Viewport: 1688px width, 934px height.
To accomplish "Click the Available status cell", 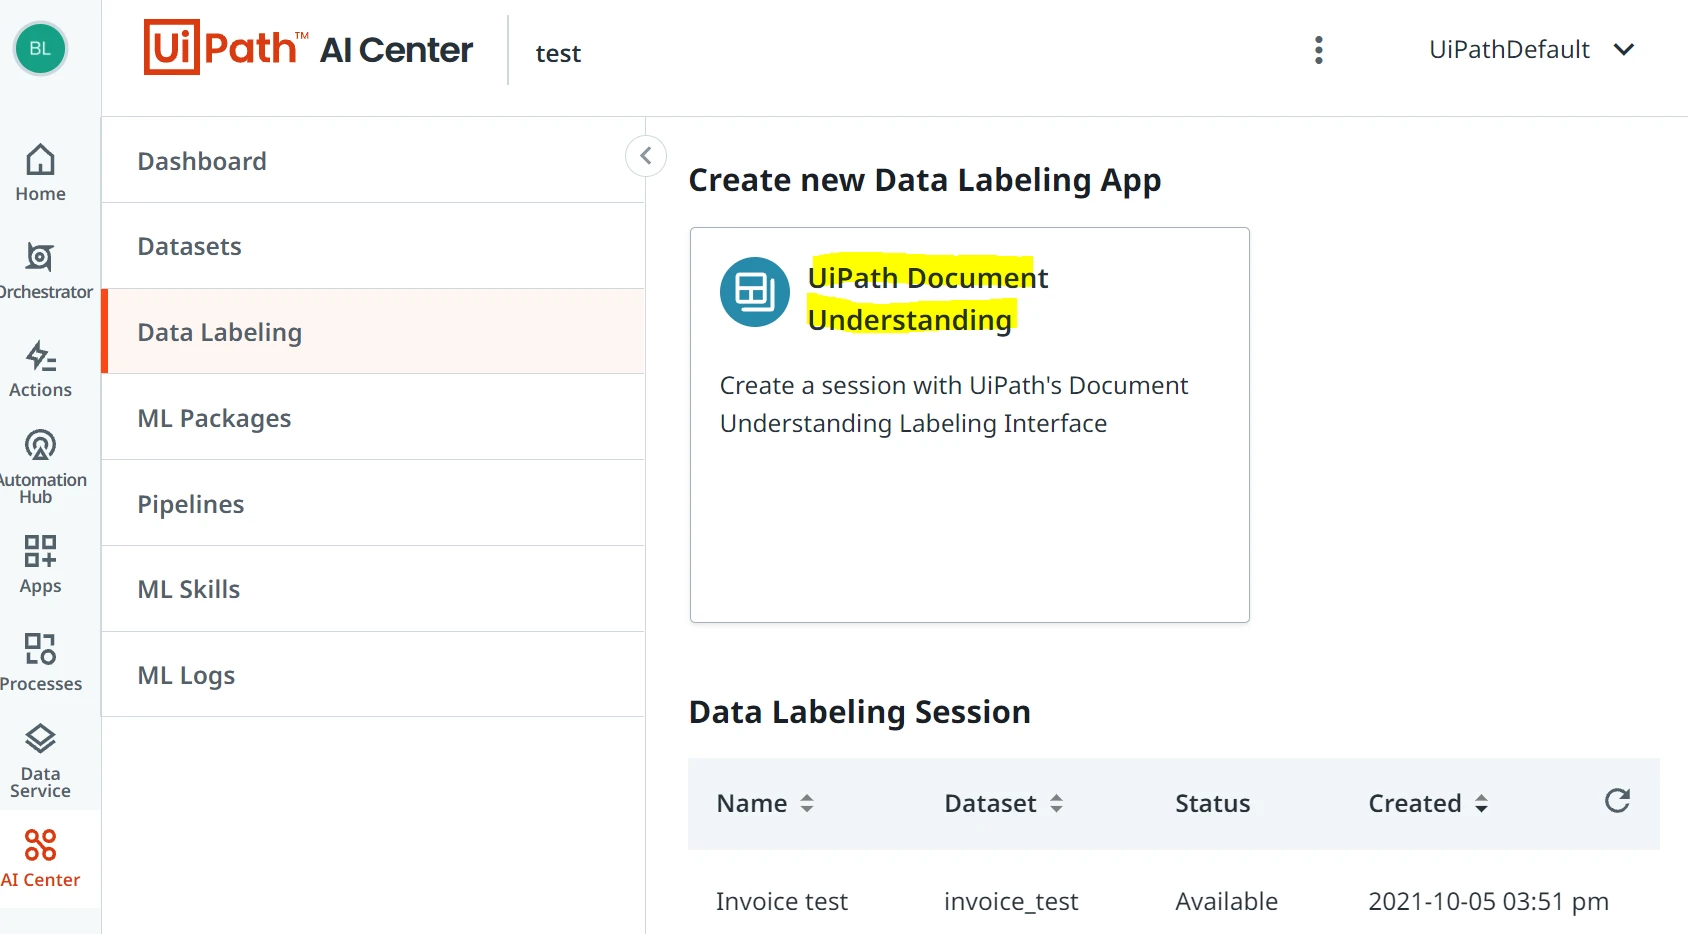I will coord(1227,901).
